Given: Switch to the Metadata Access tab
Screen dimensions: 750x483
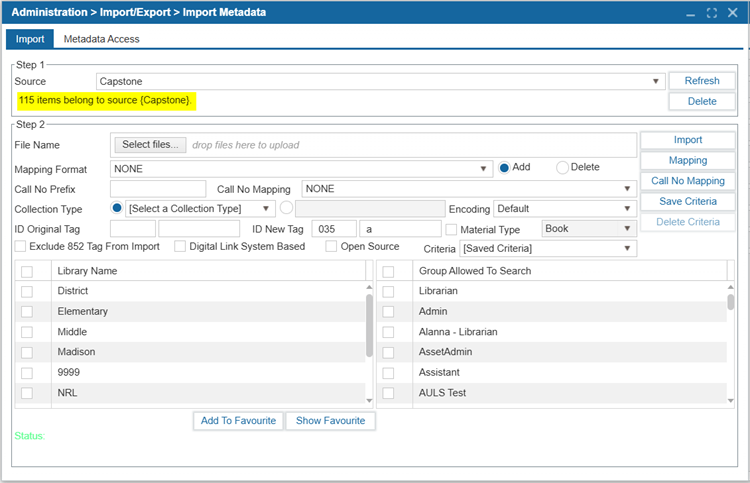Looking at the screenshot, I should coord(101,39).
